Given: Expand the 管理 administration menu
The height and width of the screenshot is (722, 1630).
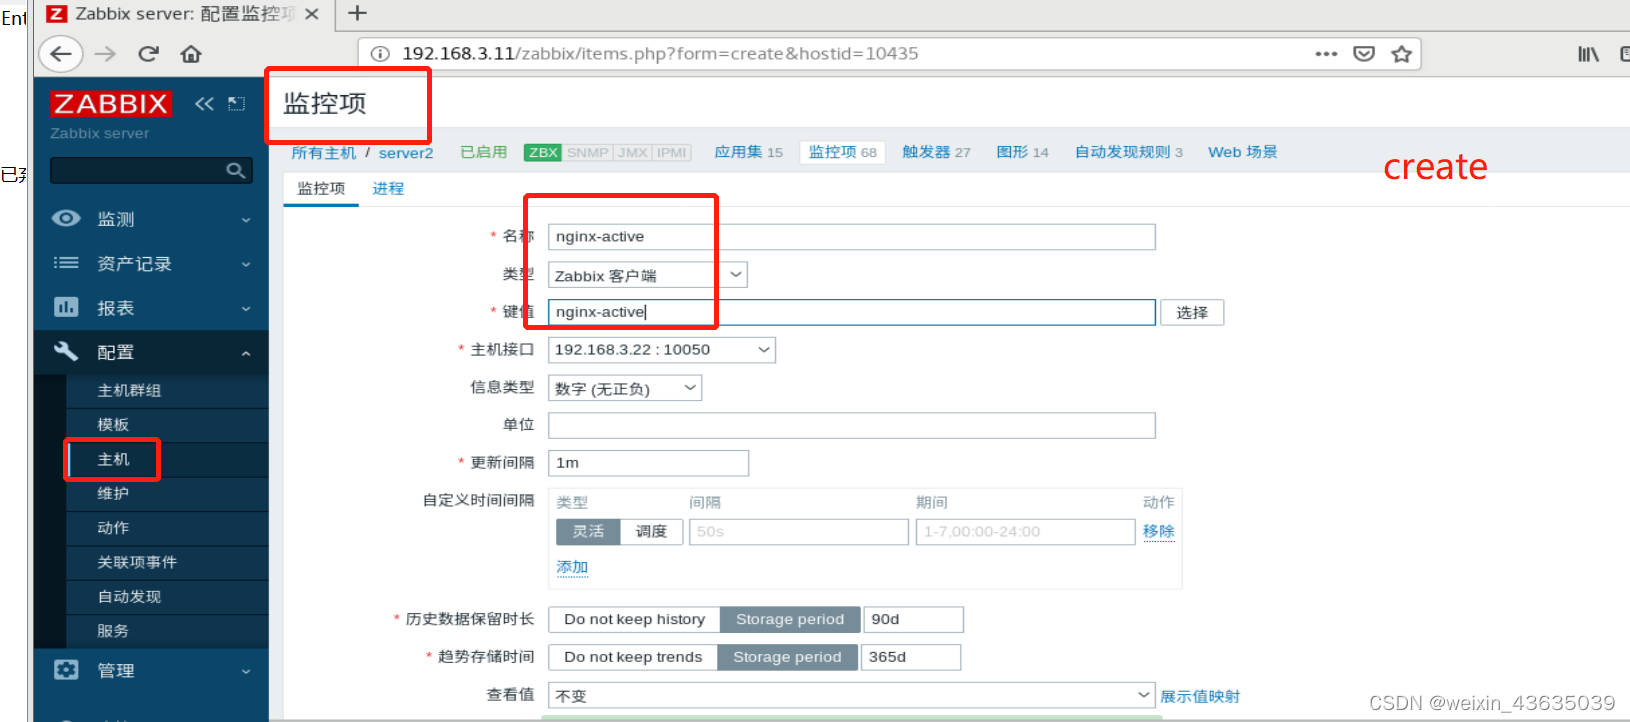Looking at the screenshot, I should 151,671.
